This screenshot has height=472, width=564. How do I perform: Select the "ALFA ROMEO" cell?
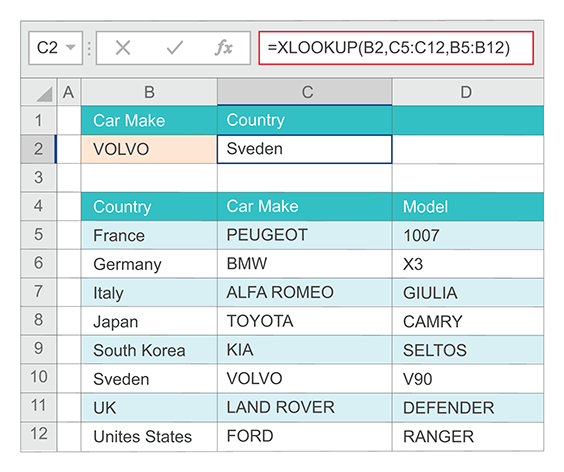[305, 292]
